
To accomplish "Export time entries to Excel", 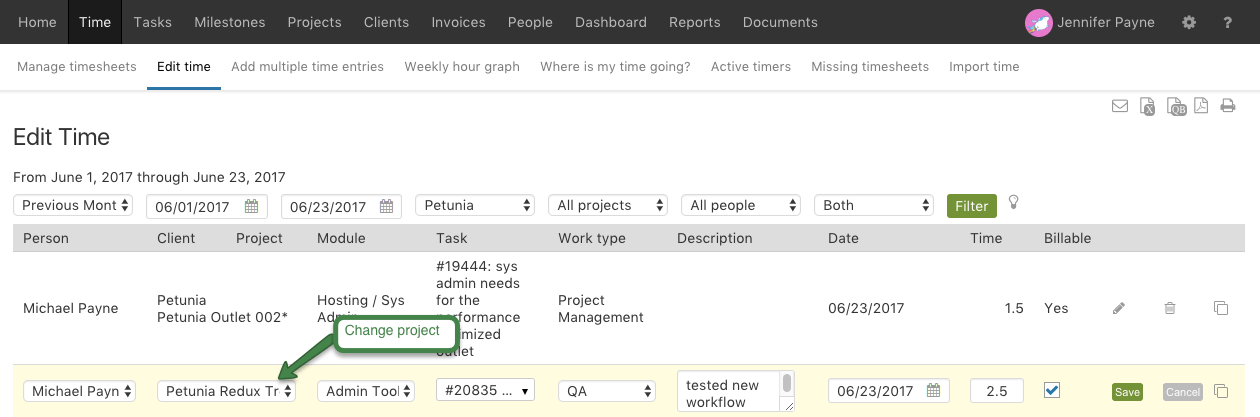I will [x=1148, y=106].
